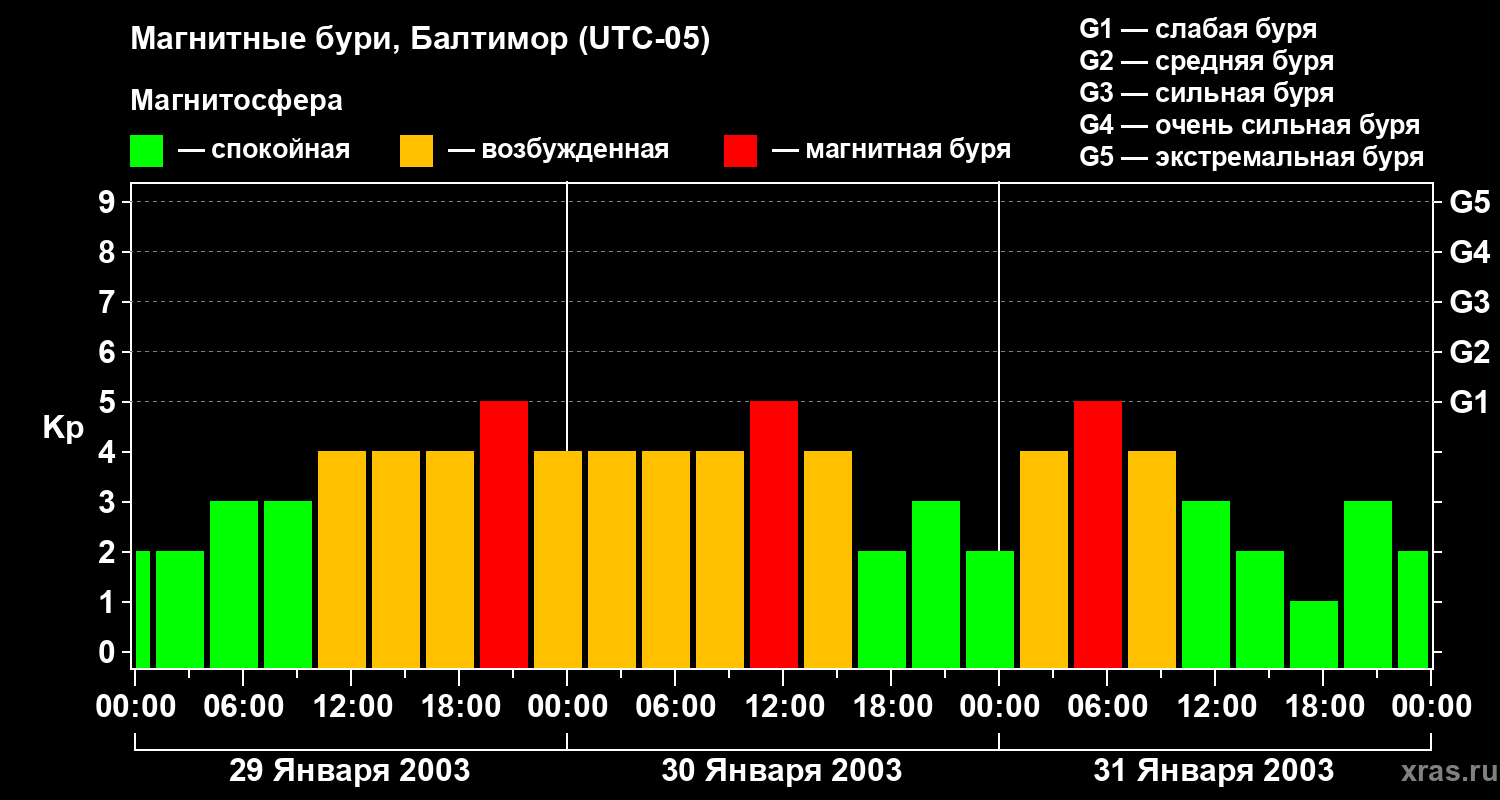Viewport: 1500px width, 800px height.
Task: Select the red Kp 5 bar on 30 Января
Action: click(774, 534)
